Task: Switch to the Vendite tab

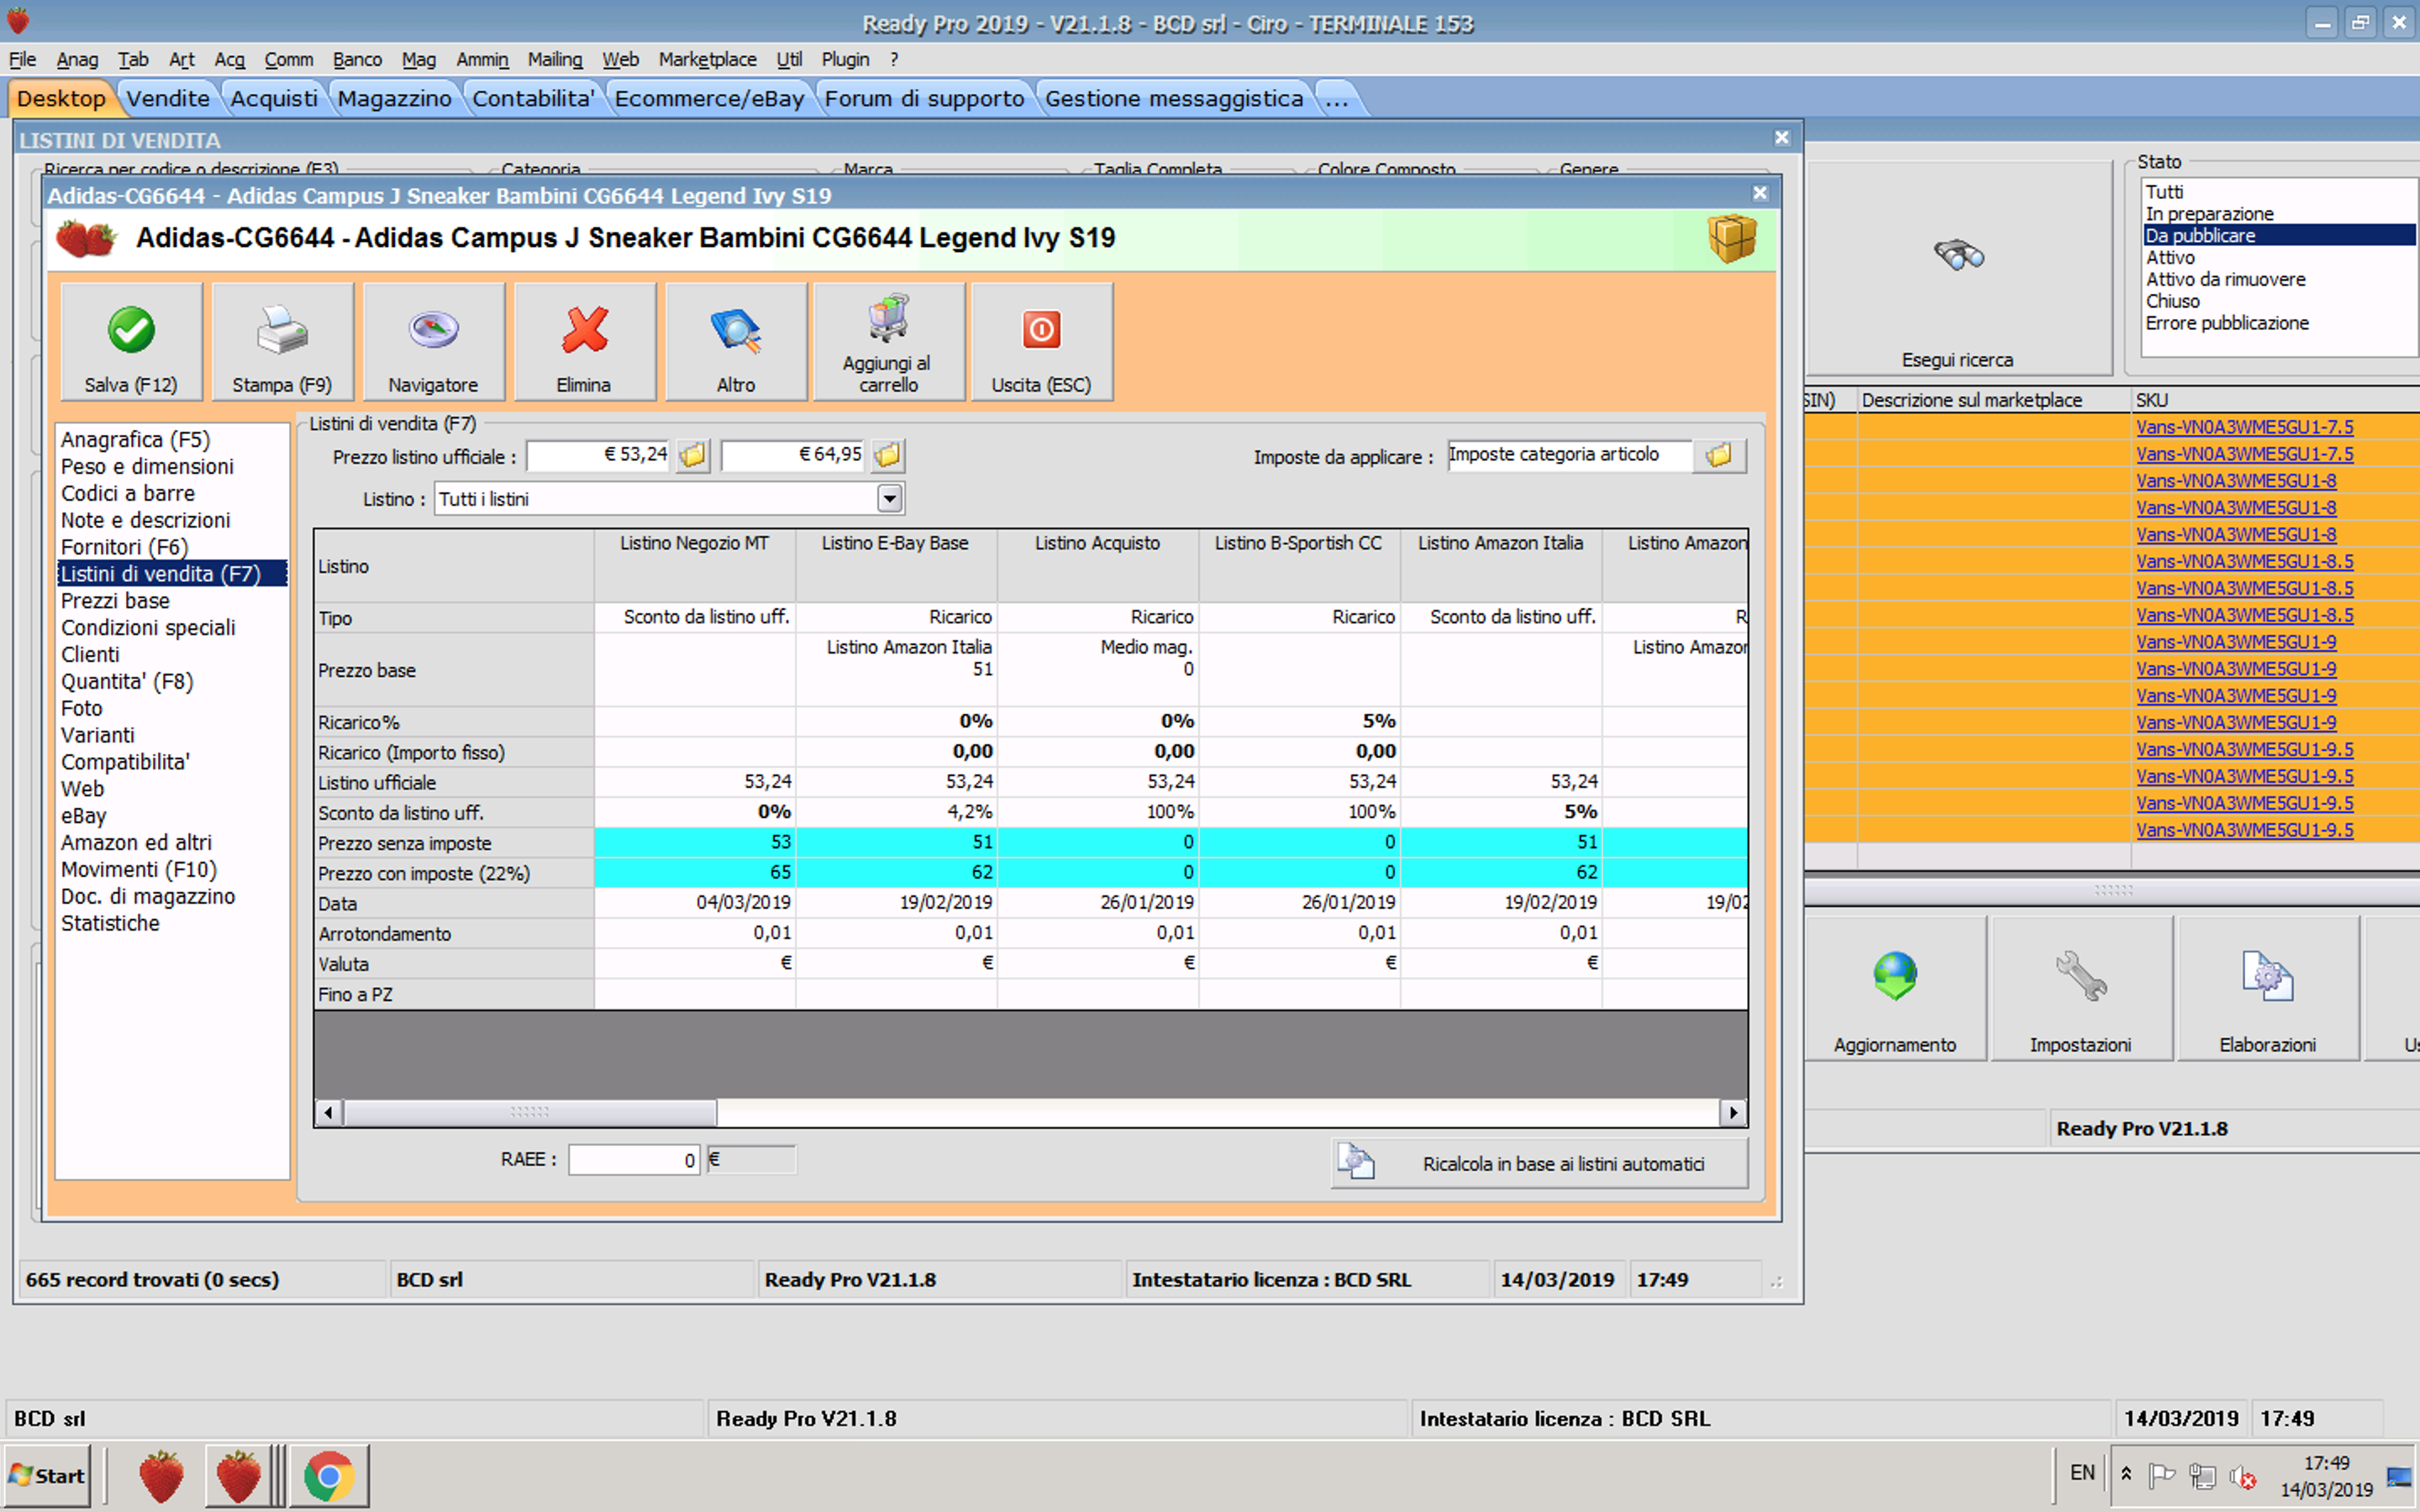Action: click(x=168, y=98)
